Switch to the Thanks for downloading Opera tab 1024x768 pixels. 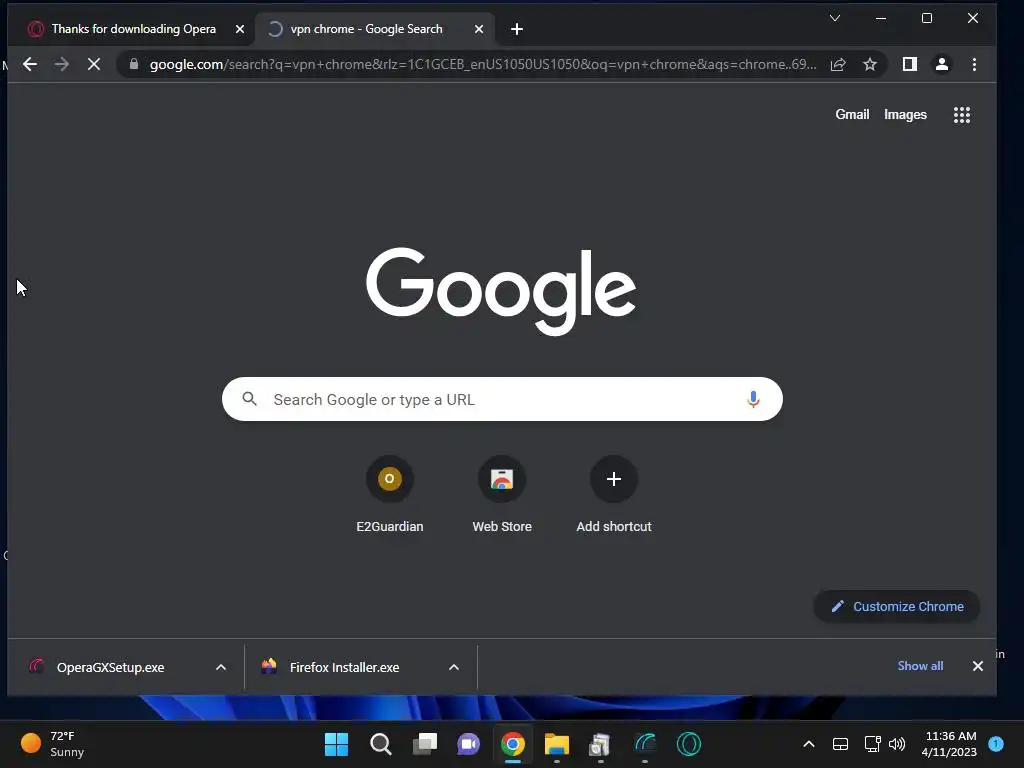click(x=133, y=29)
